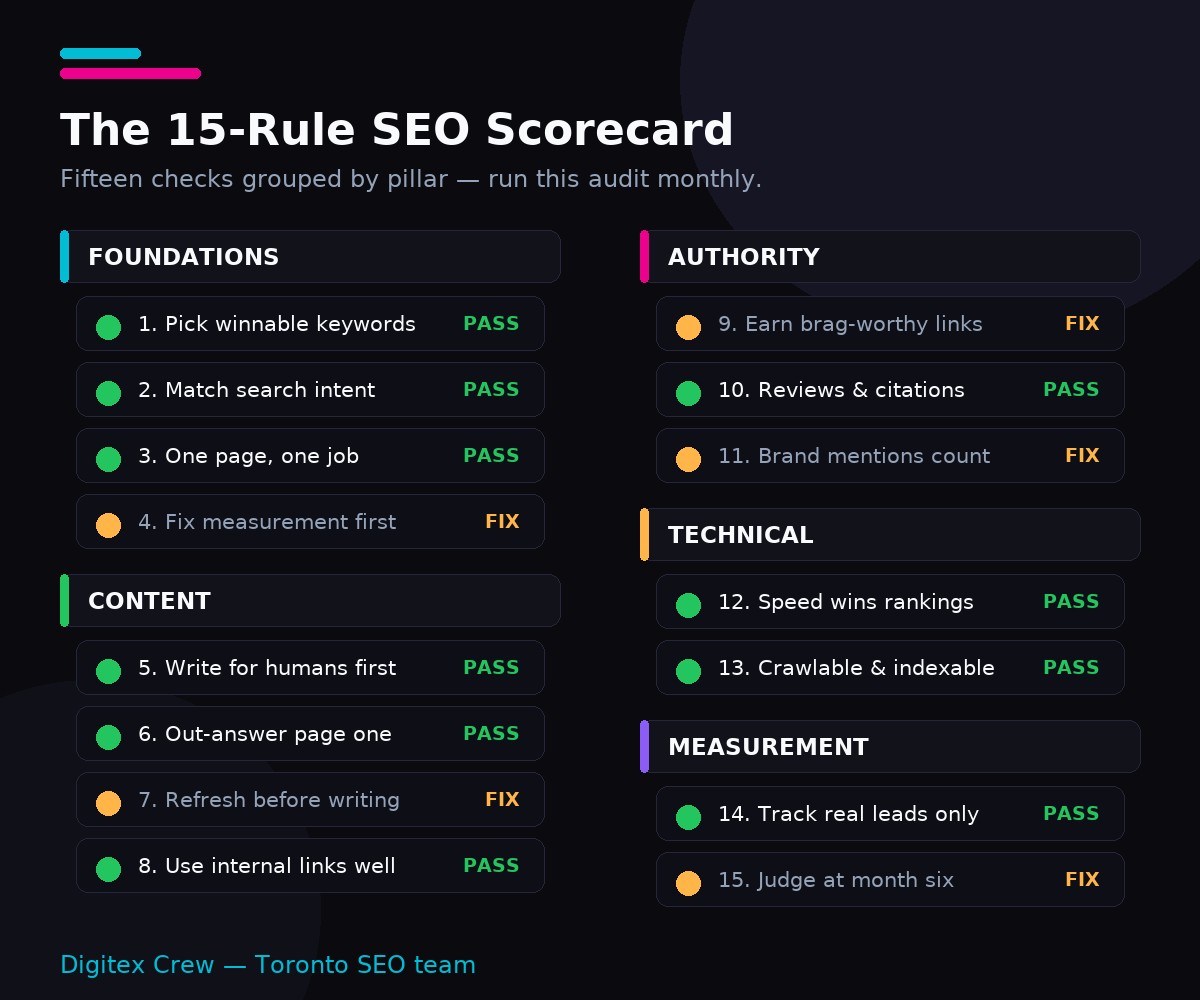
Task: Click PASS status for Write for humans first
Action: [x=491, y=668]
